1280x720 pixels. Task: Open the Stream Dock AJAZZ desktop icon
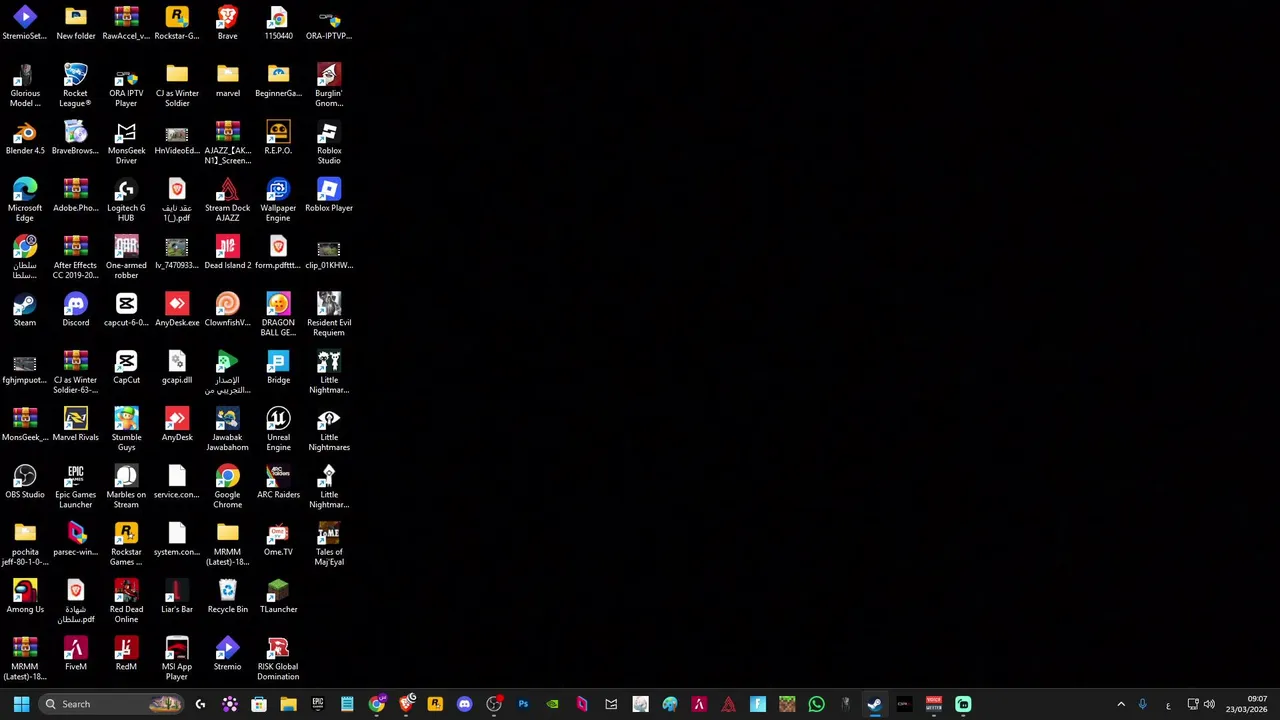pos(227,200)
